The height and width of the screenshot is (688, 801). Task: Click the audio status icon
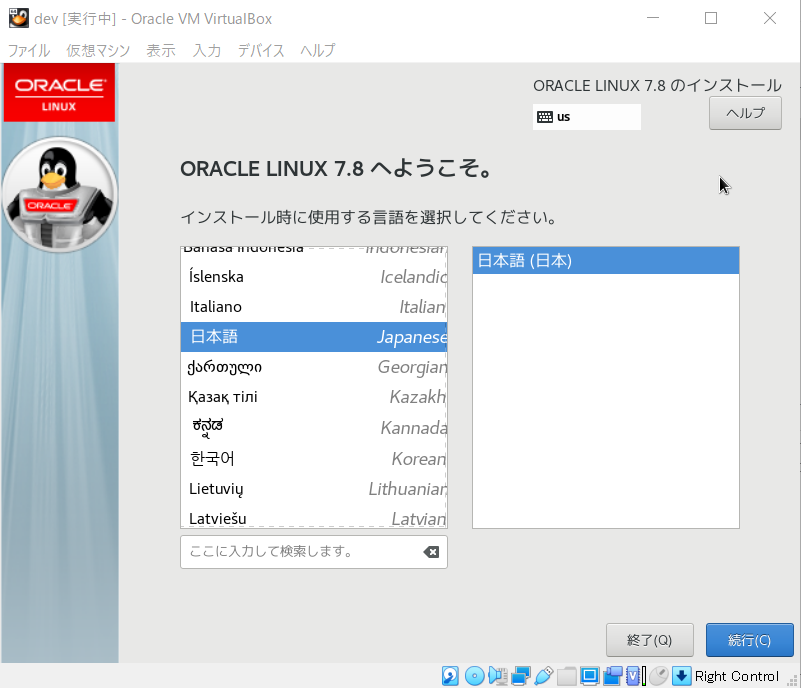click(498, 676)
